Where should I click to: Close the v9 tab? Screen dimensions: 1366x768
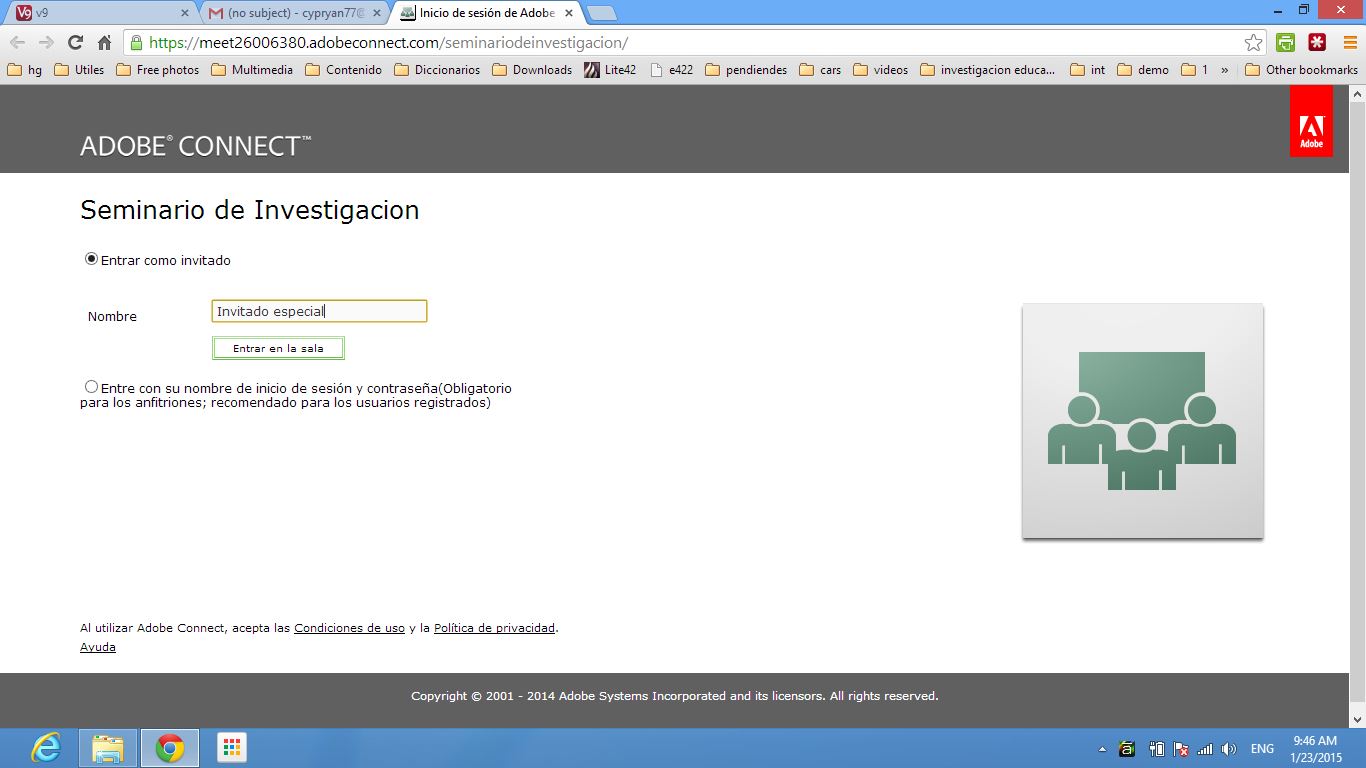[x=184, y=13]
